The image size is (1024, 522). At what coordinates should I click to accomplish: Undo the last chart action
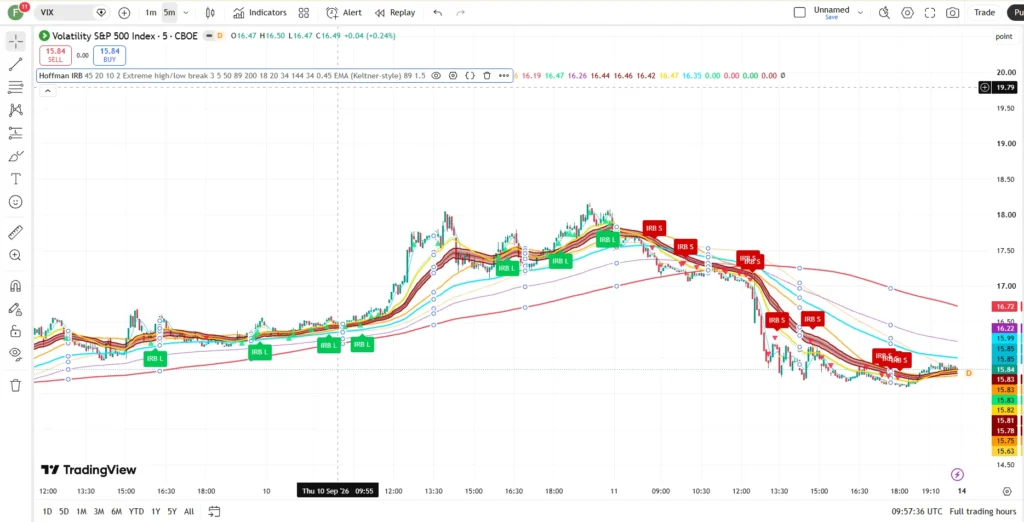click(438, 12)
